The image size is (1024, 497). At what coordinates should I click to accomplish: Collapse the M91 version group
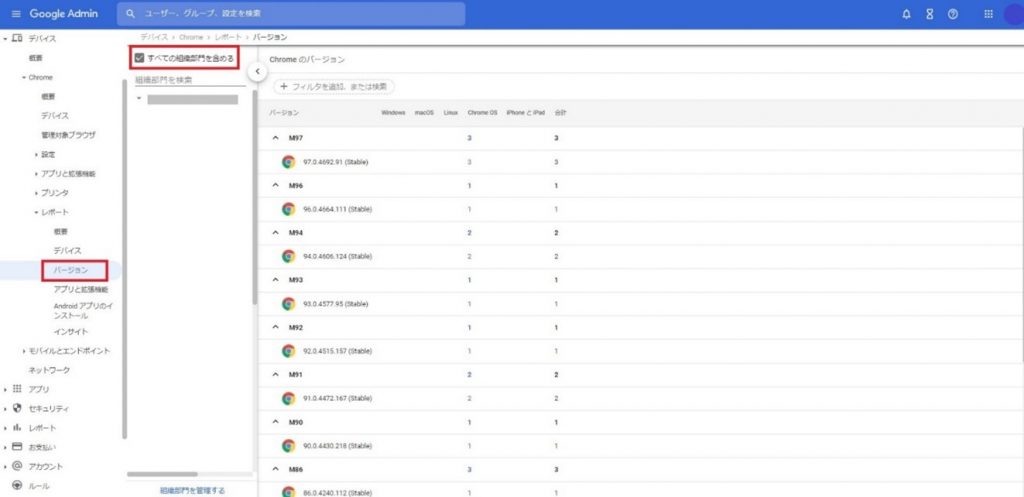(276, 375)
